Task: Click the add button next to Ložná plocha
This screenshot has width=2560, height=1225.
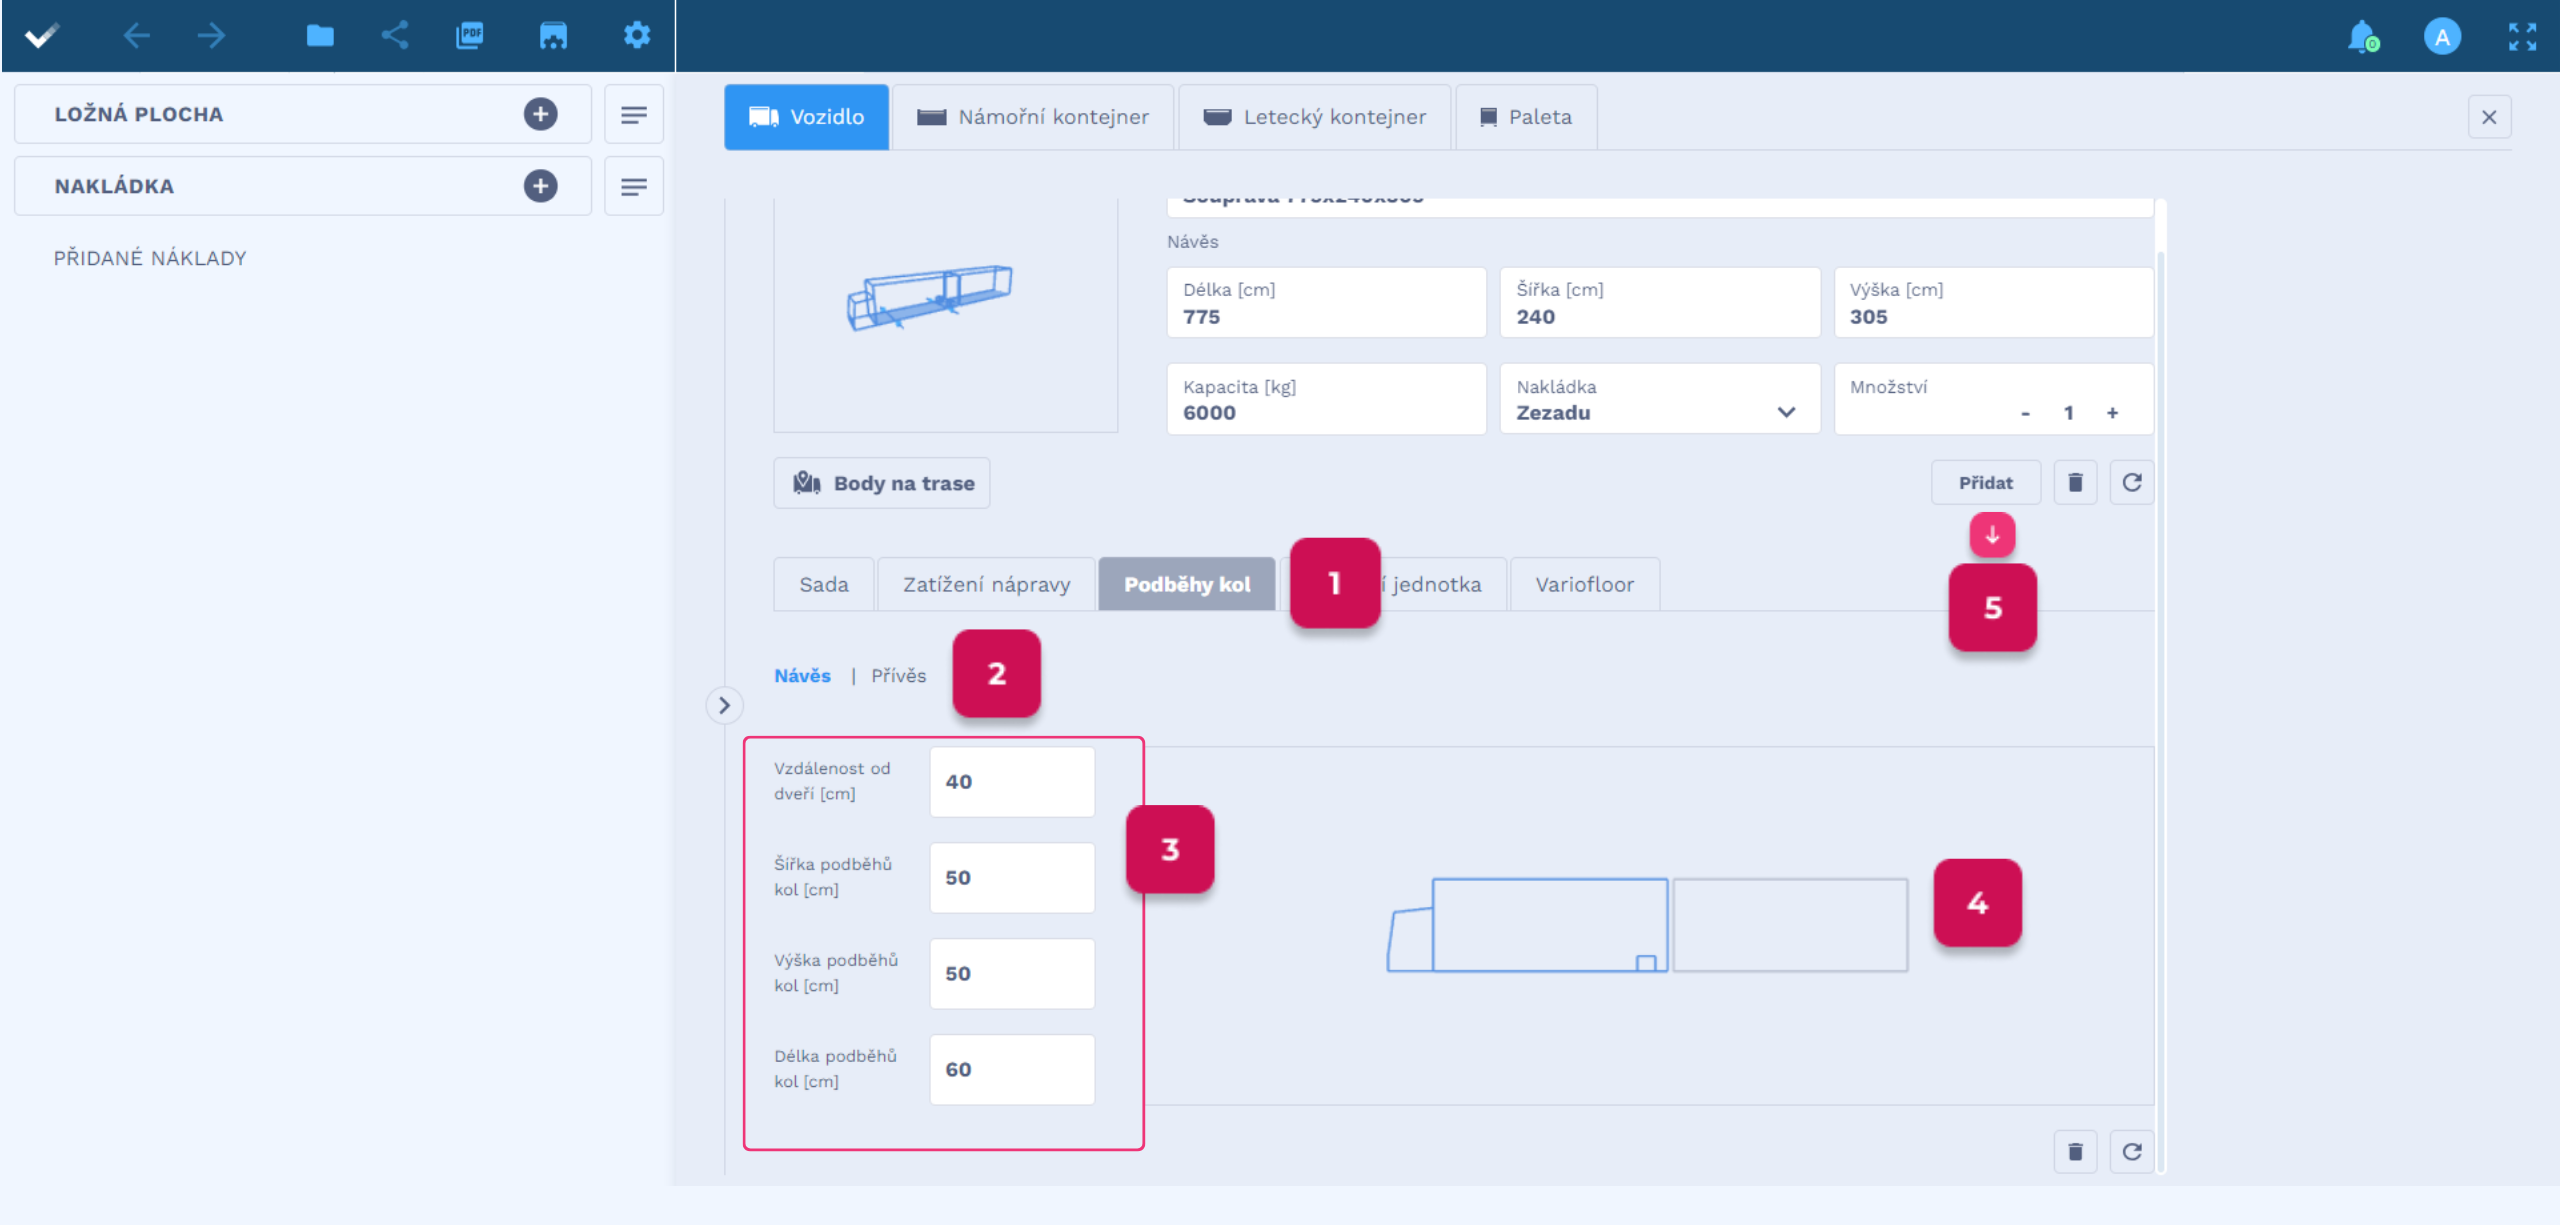Action: pos(540,114)
